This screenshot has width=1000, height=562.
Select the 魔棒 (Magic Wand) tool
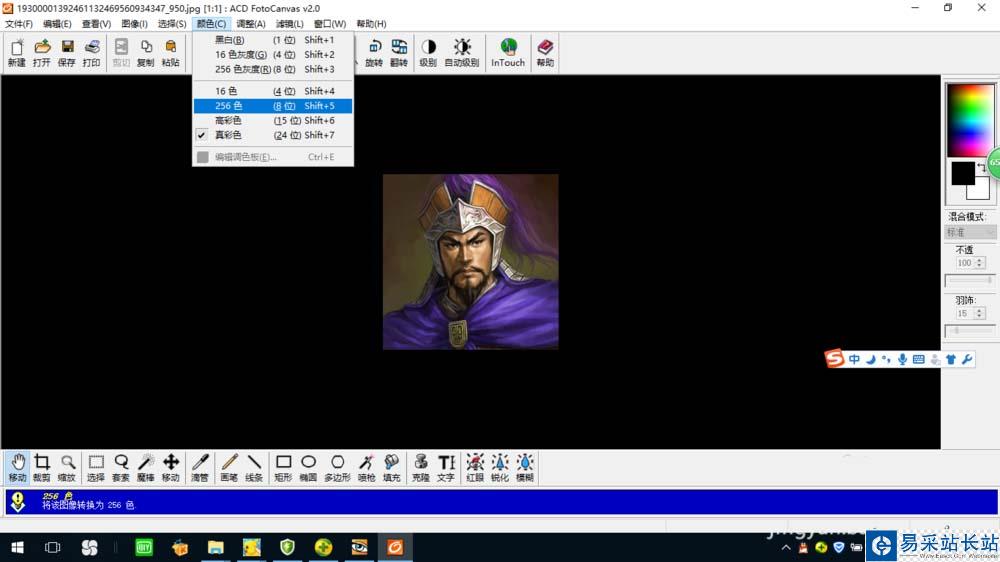click(x=145, y=468)
